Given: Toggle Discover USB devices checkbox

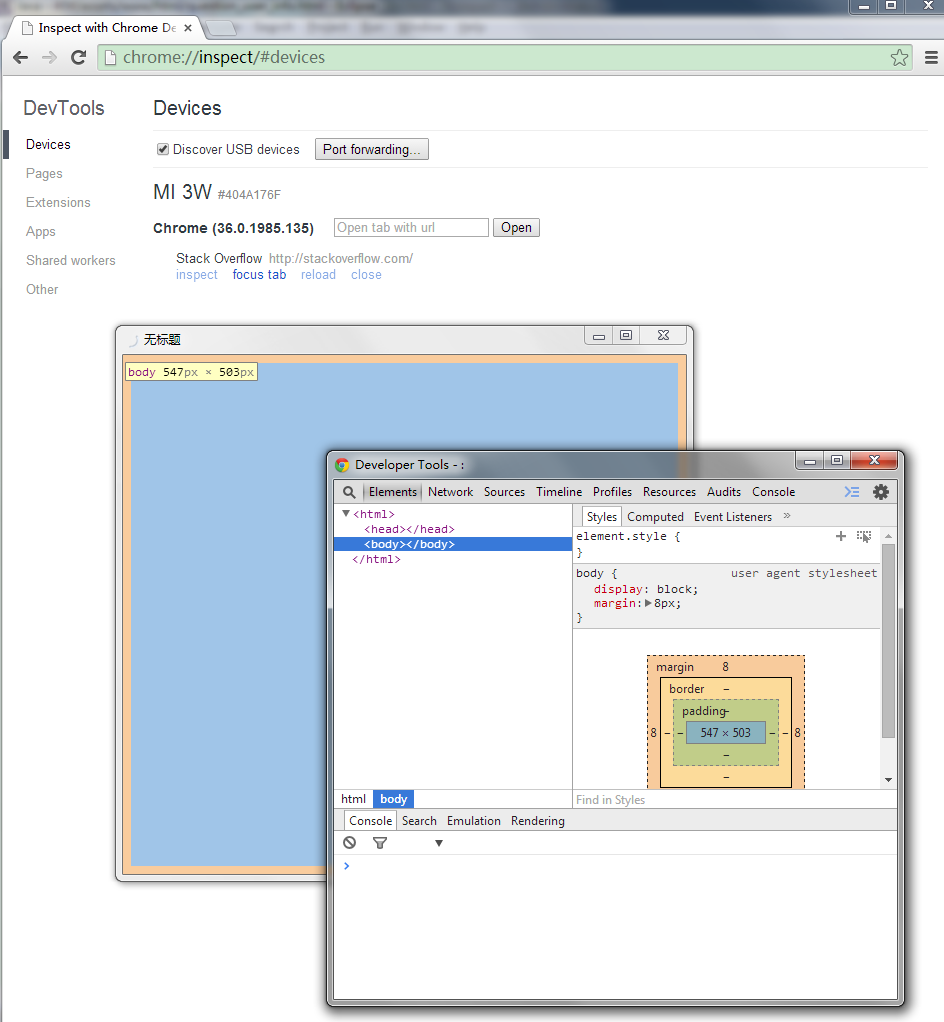Looking at the screenshot, I should [x=163, y=149].
